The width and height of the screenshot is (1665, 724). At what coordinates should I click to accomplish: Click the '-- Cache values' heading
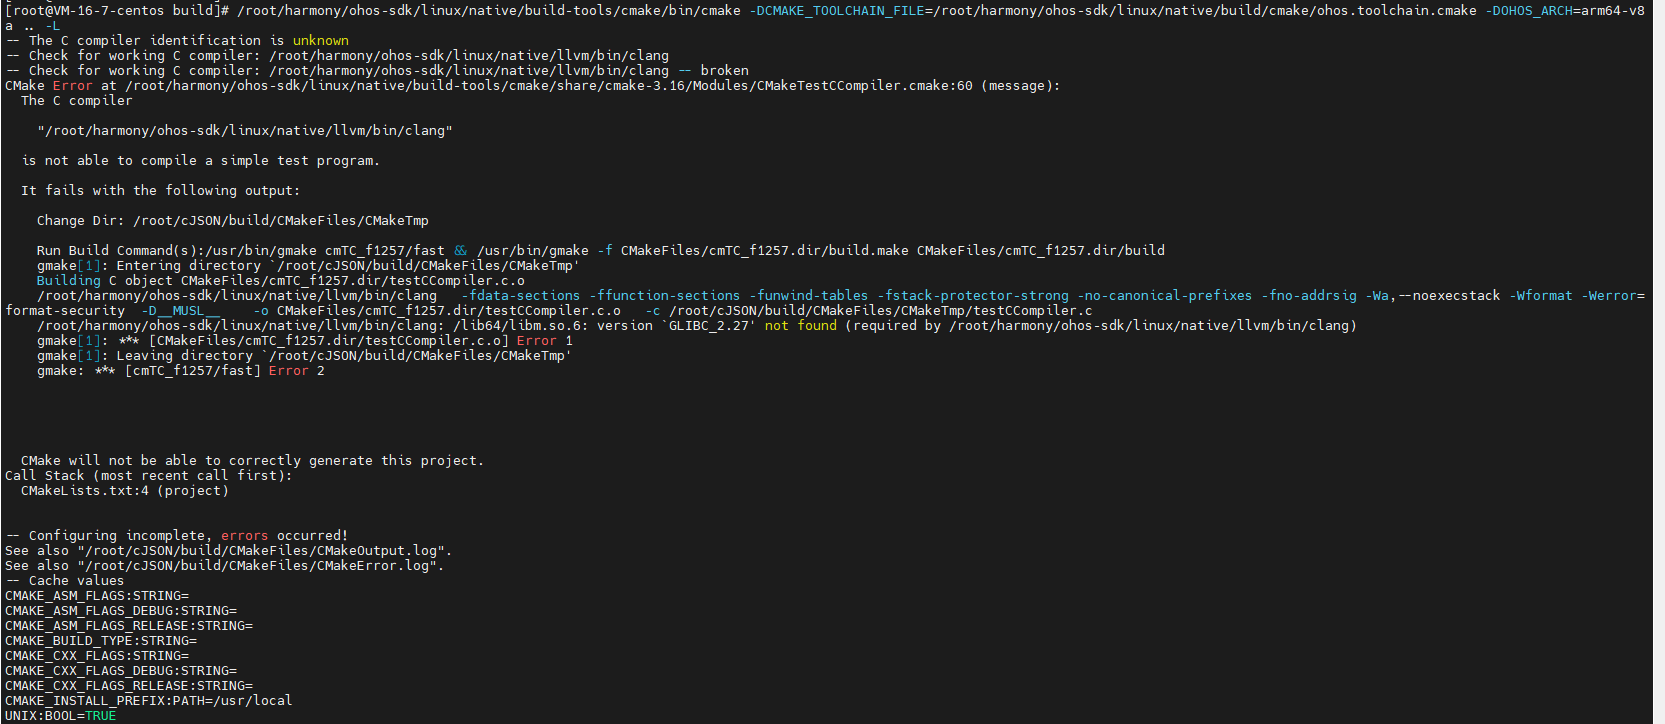click(65, 581)
